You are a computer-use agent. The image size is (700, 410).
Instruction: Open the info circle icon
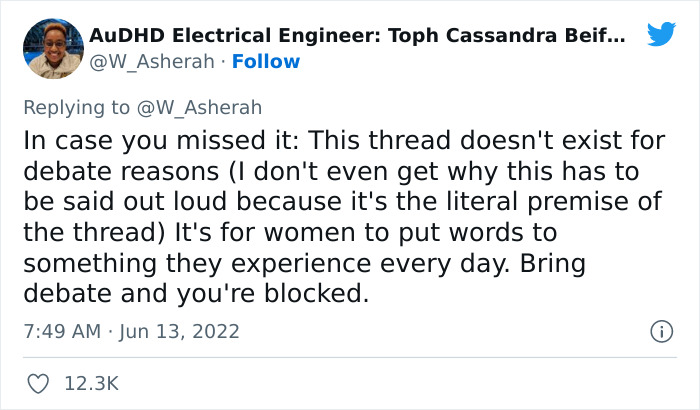[661, 330]
